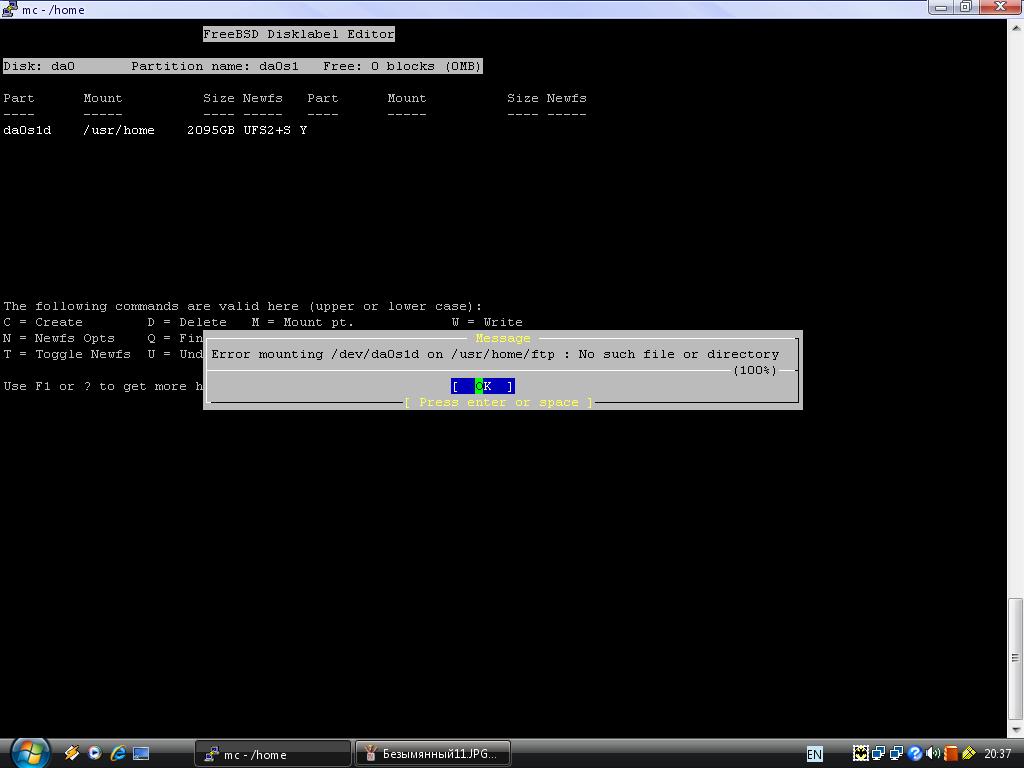This screenshot has width=1024, height=768.
Task: Click the Show Desktop quick launch icon
Action: [141, 753]
